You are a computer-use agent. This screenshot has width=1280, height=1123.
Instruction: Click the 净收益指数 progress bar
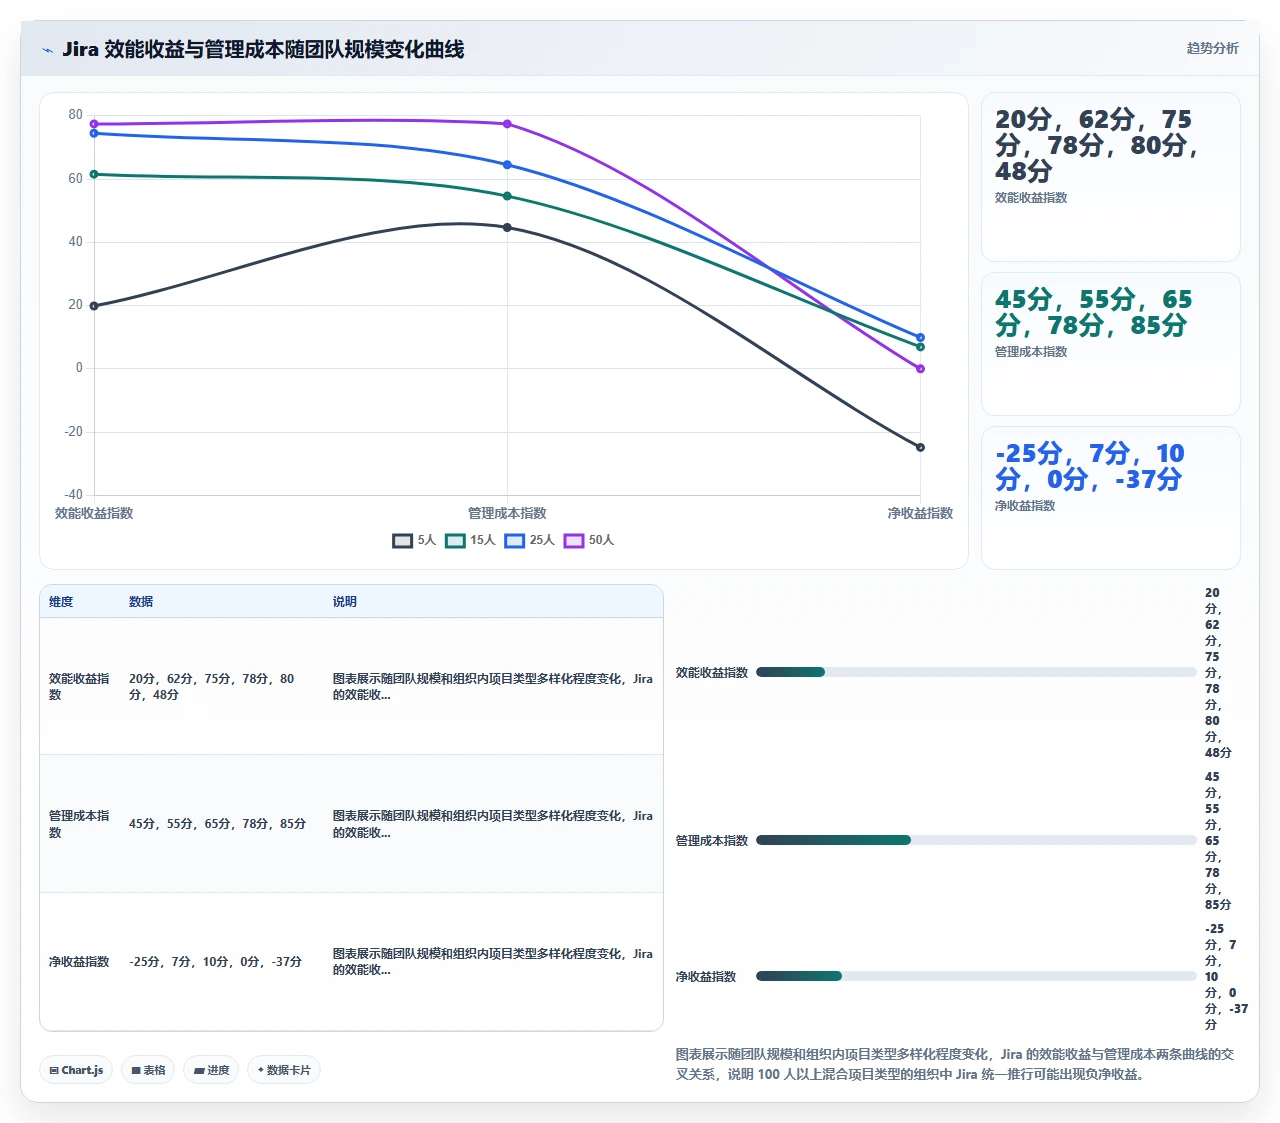[x=976, y=976]
